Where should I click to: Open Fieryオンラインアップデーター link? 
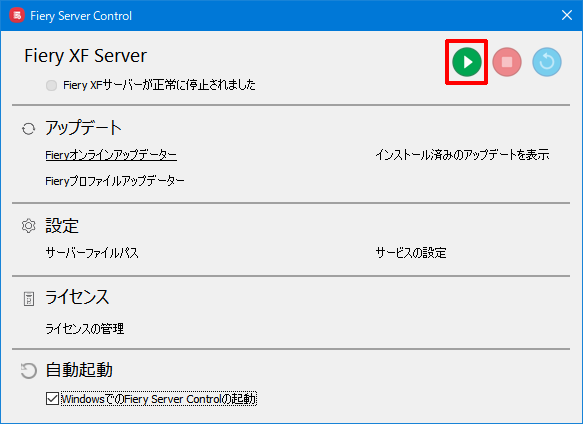point(111,155)
